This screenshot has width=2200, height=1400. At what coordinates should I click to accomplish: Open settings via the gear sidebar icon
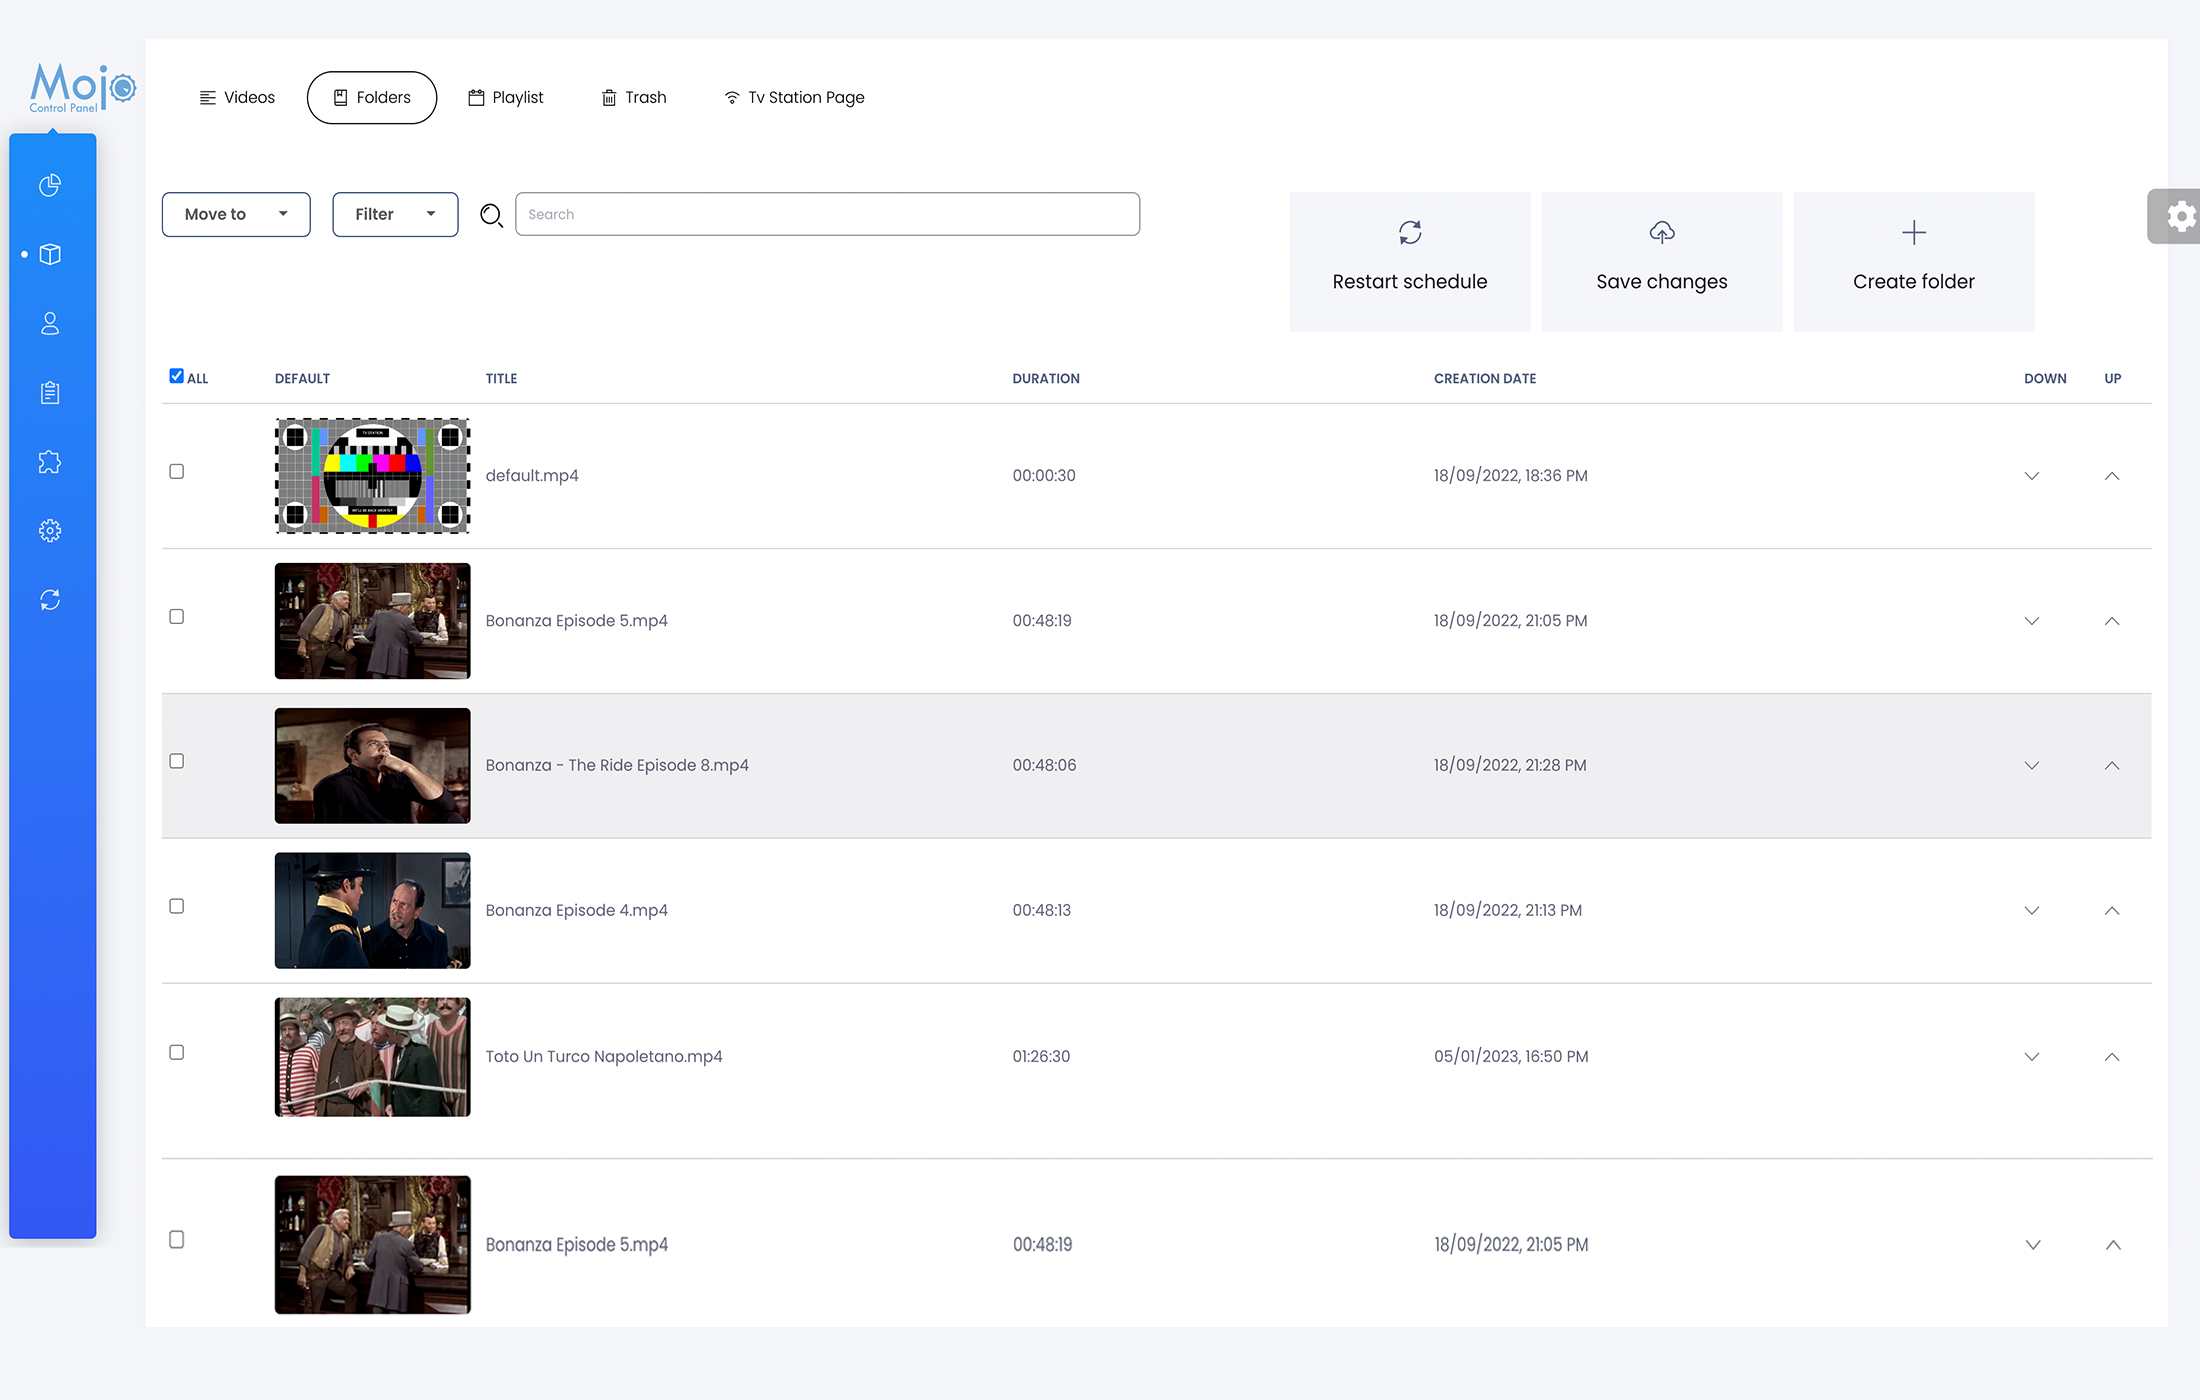click(x=50, y=530)
